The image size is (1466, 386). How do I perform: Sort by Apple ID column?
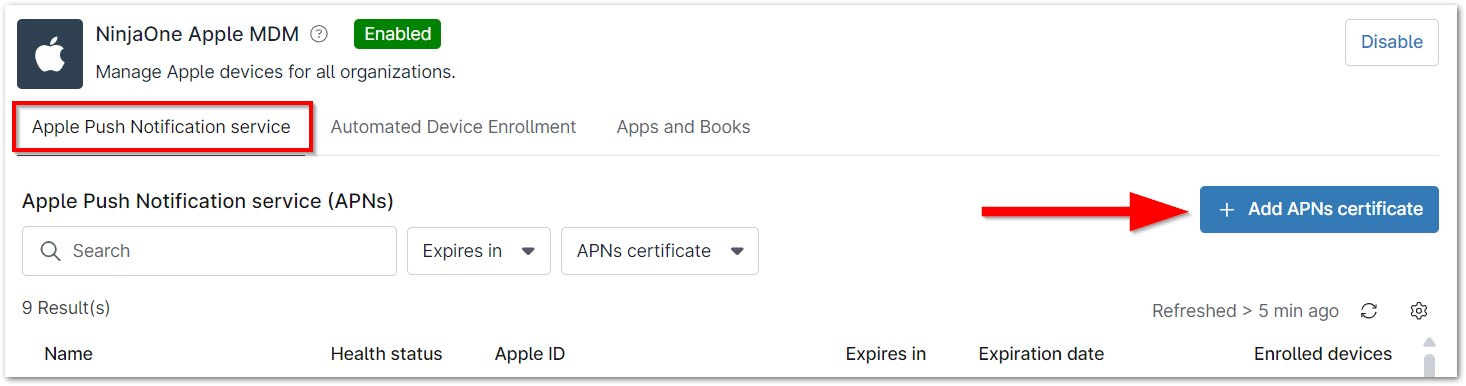pos(530,354)
